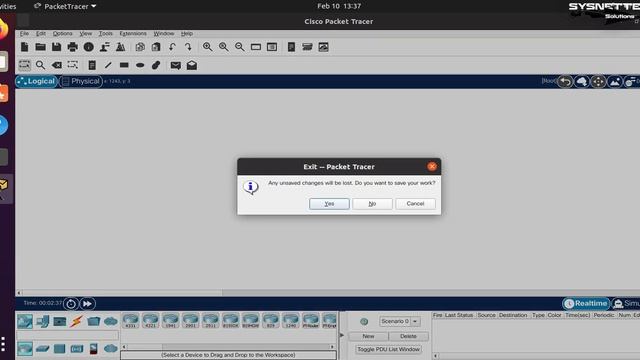Launch the Activity Wizard icon
This screenshot has height=360, width=640.
pos(104,47)
